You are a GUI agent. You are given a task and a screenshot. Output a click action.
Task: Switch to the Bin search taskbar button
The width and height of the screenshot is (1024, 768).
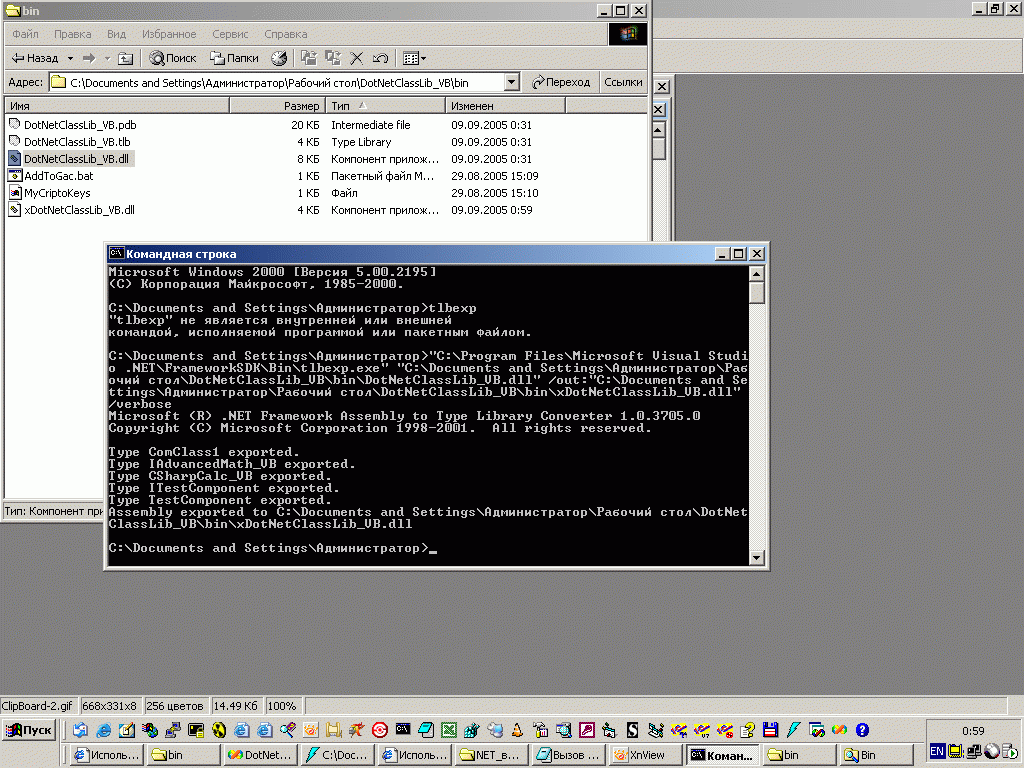pyautogui.click(x=876, y=755)
